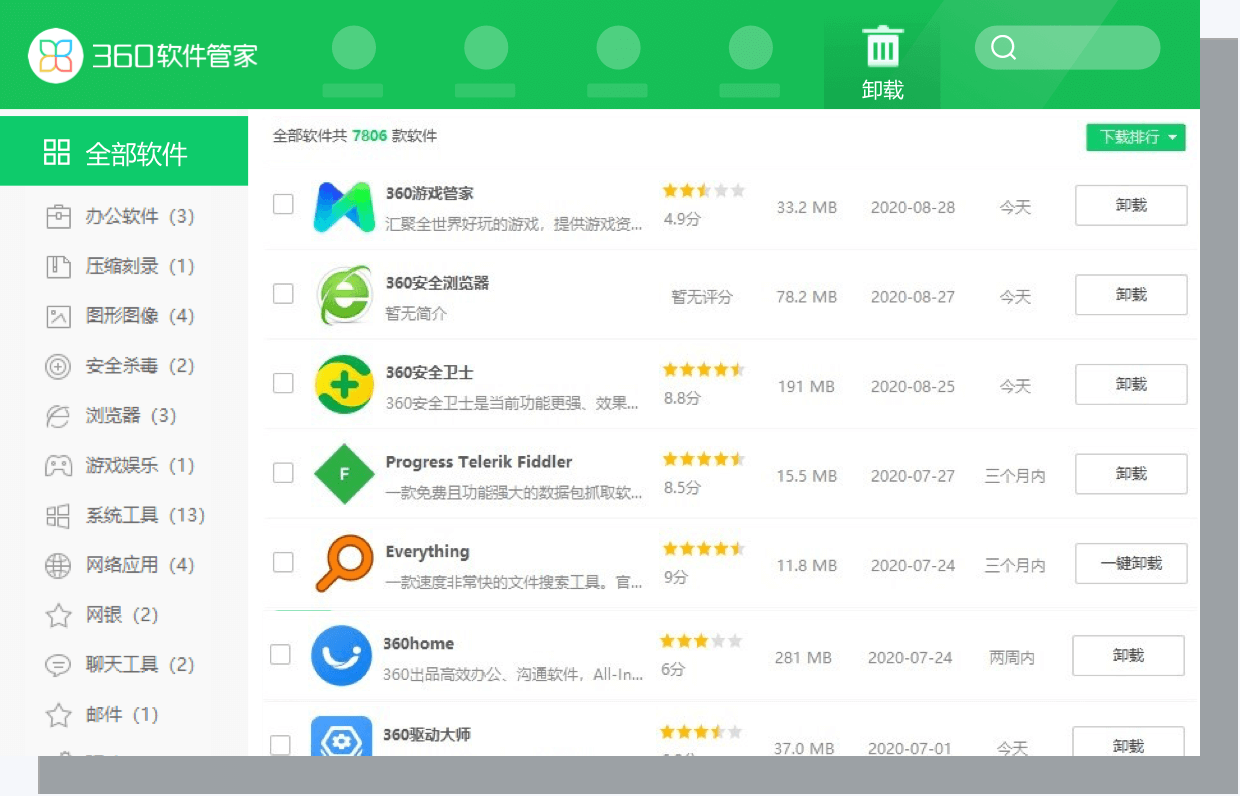The image size is (1240, 796).
Task: Check the checkbox for Progress Telerik Fiddler
Action: tap(283, 473)
